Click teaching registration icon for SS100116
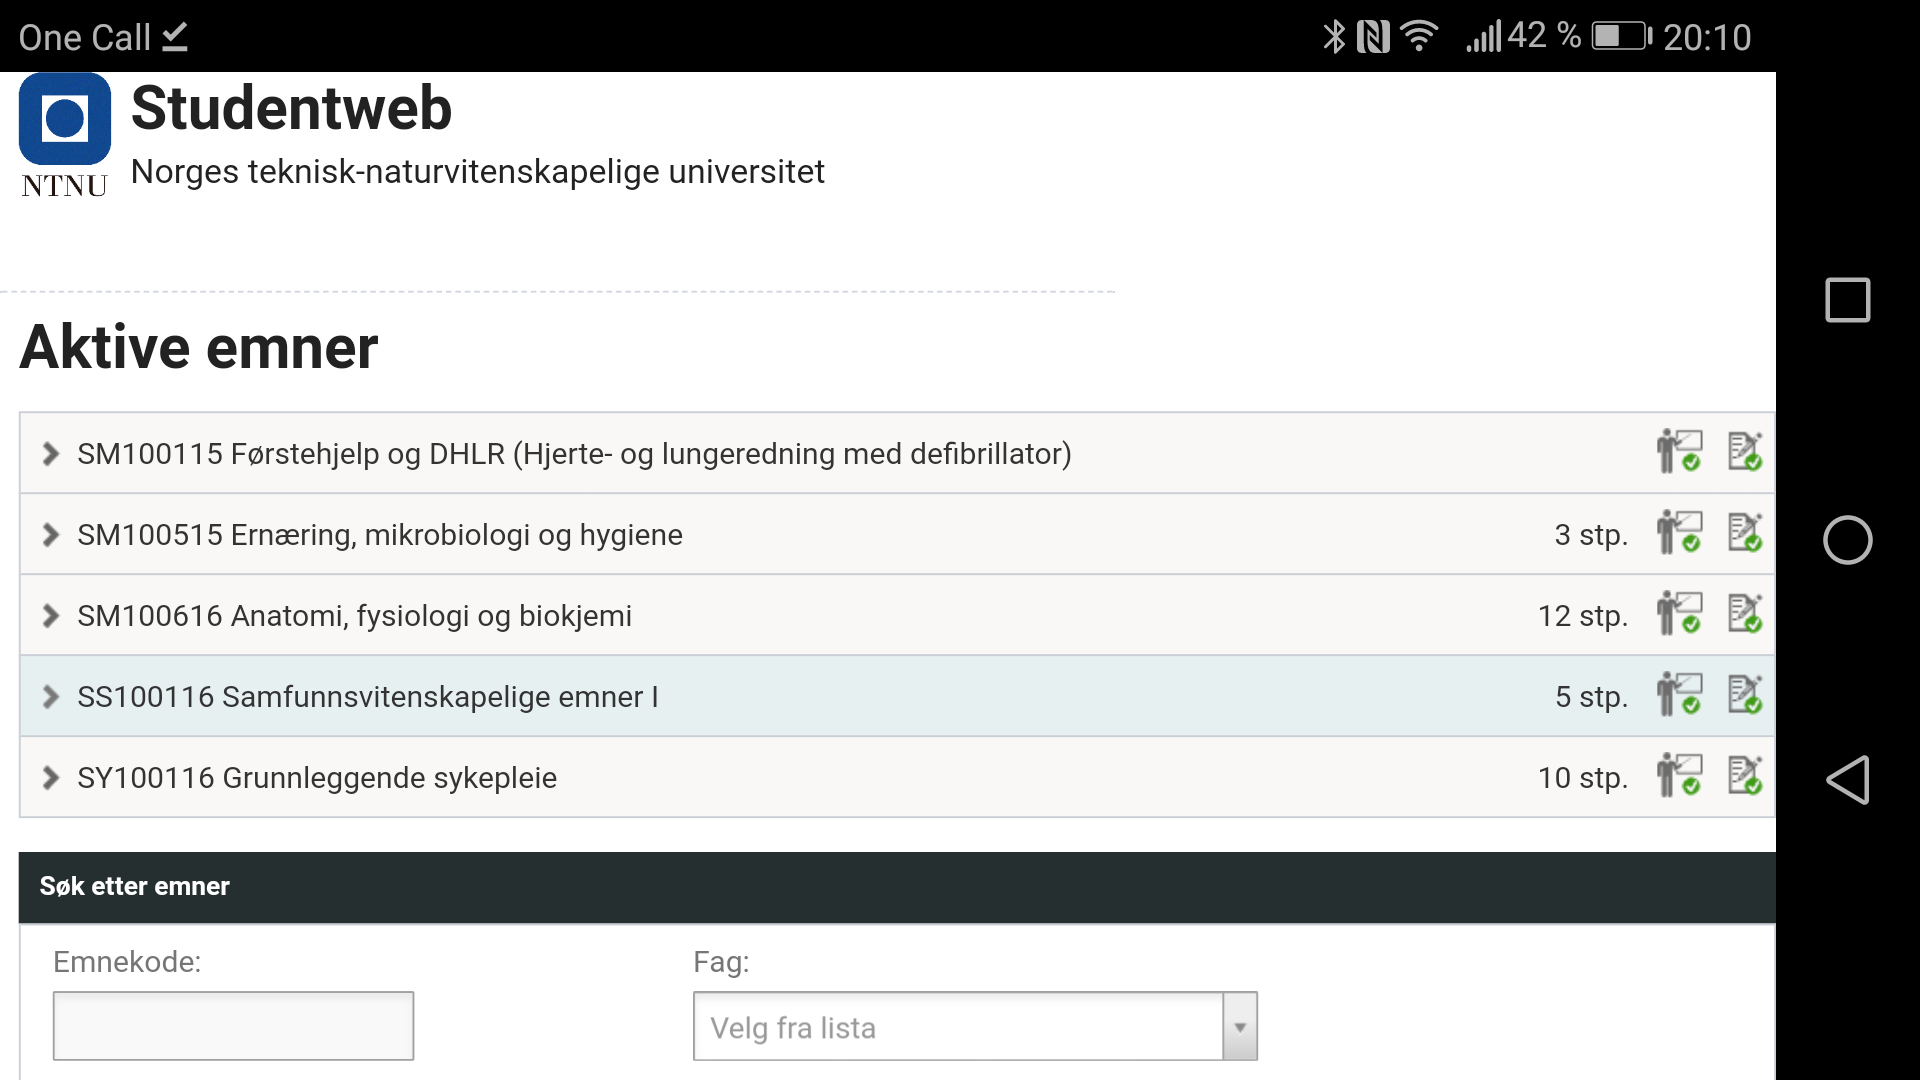This screenshot has width=1920, height=1080. [1679, 695]
